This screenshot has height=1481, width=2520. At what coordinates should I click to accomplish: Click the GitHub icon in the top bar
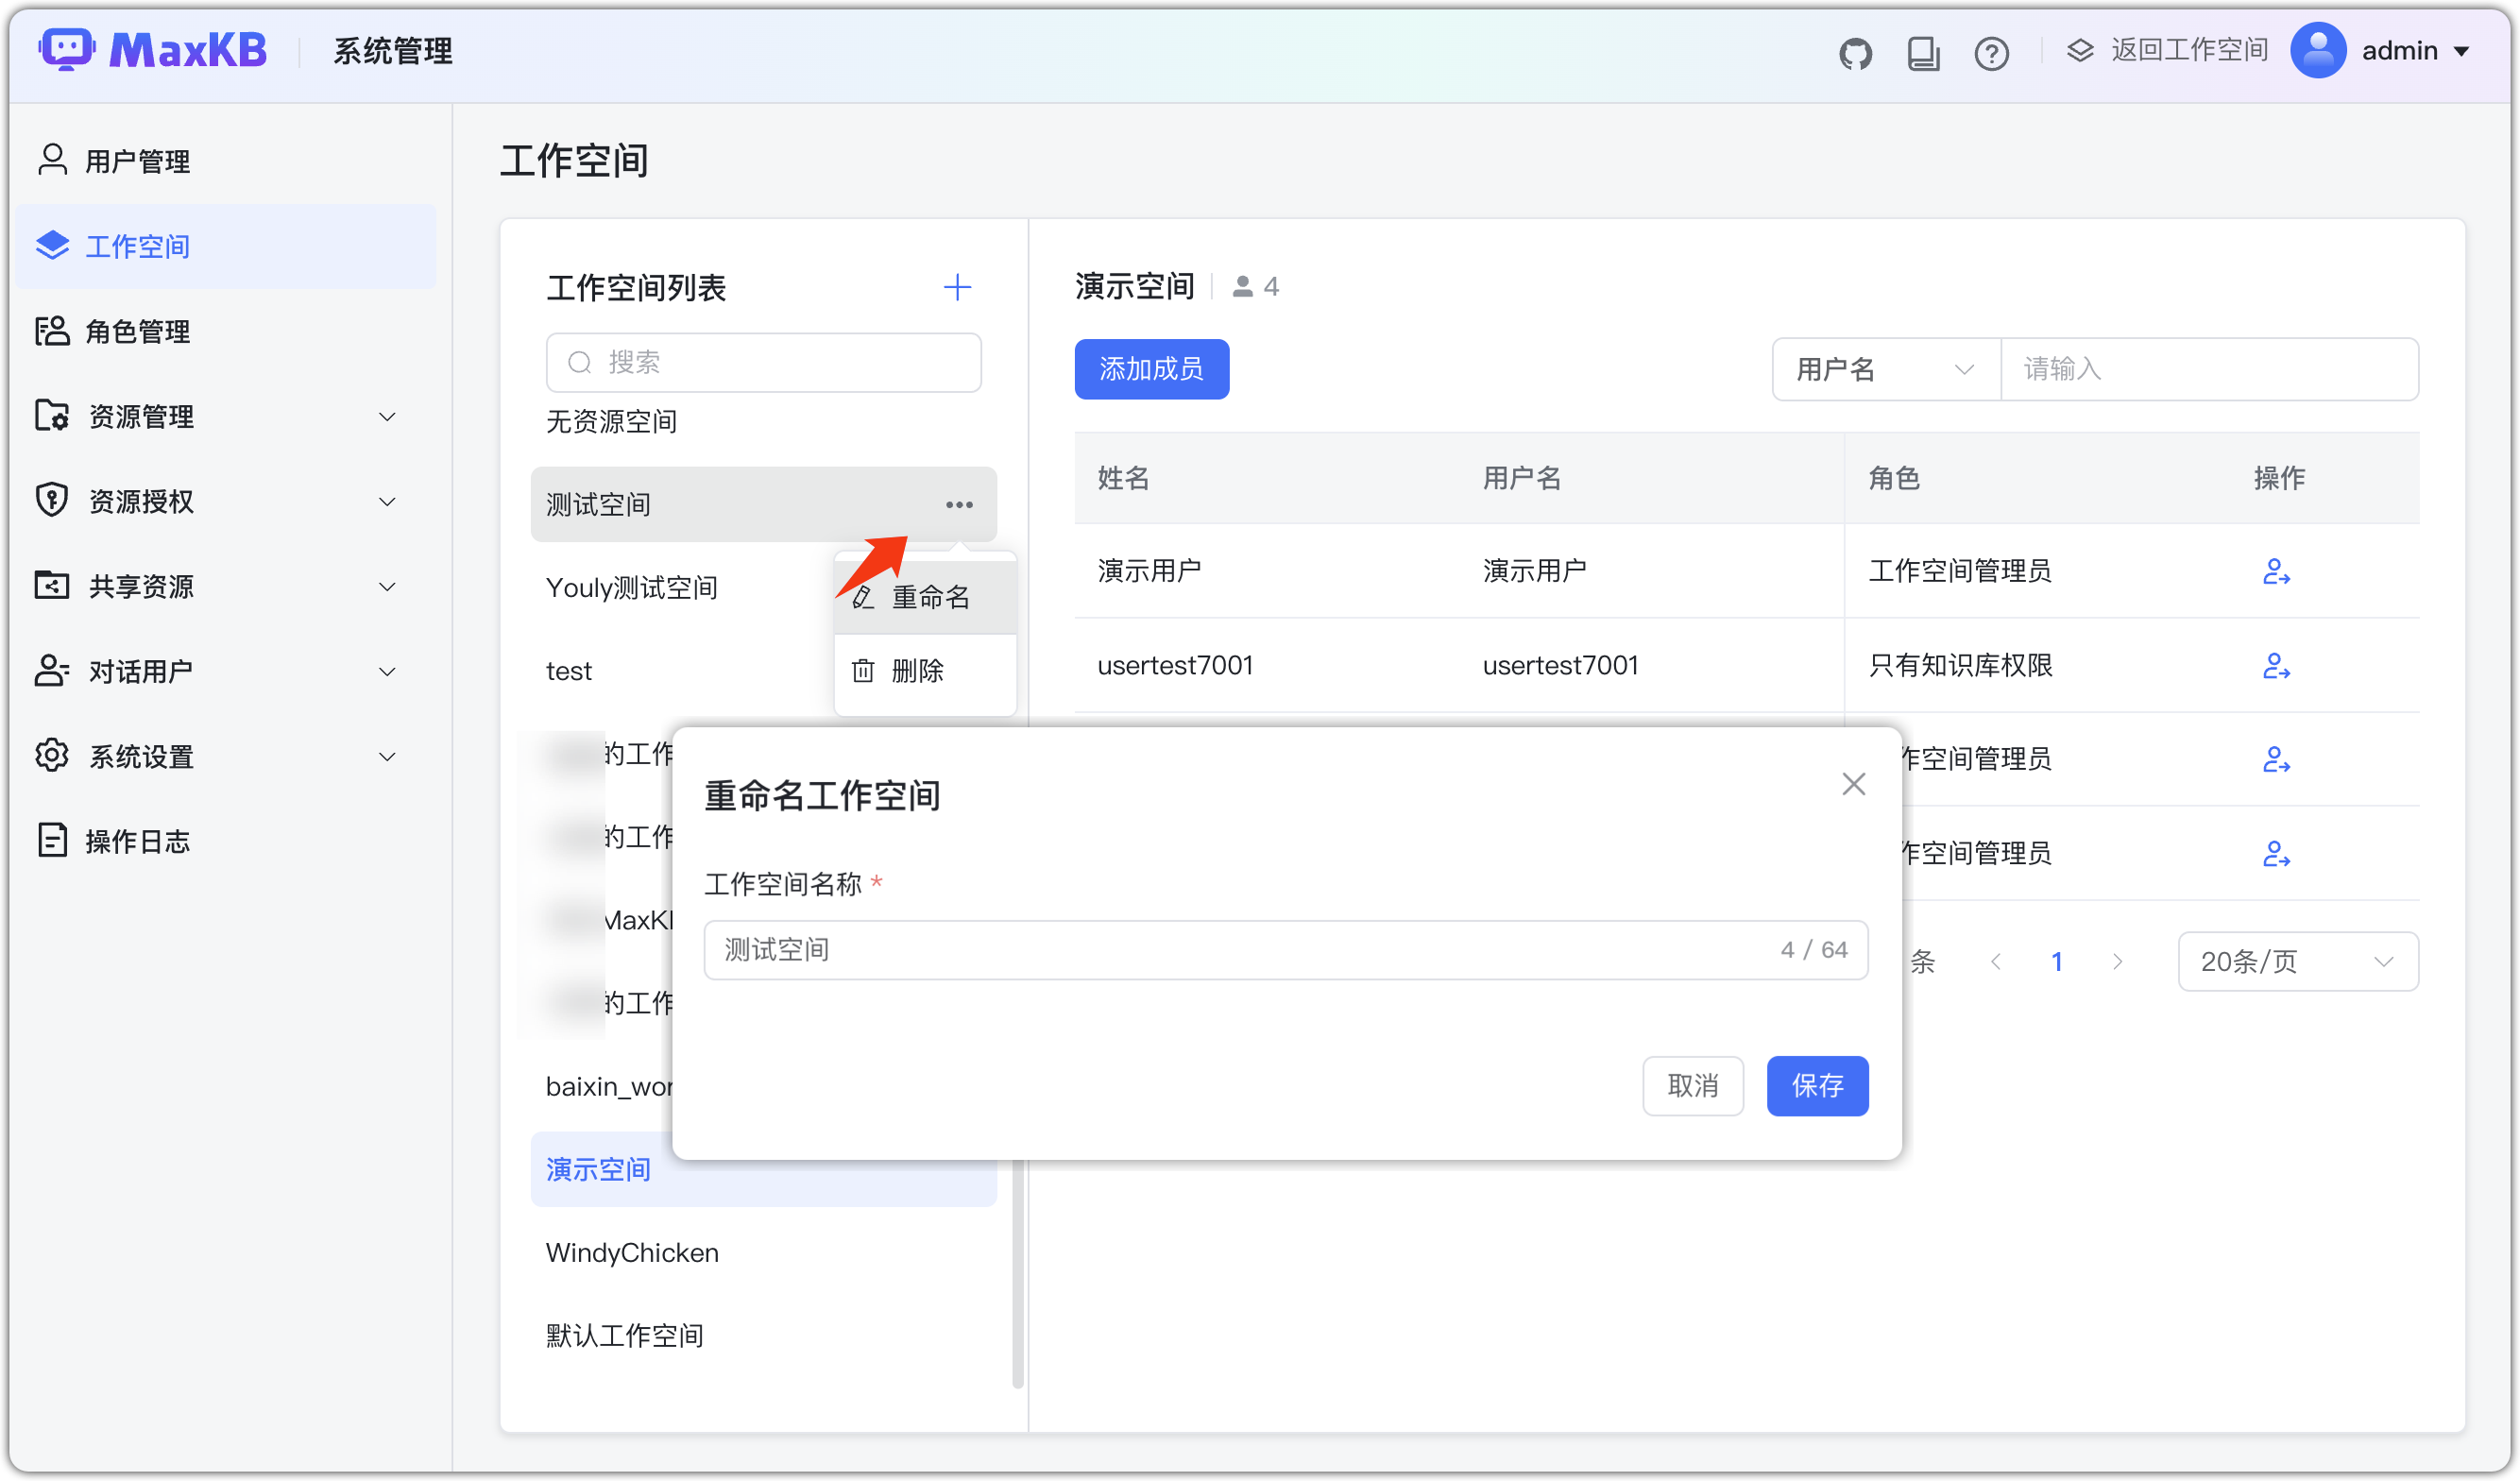pos(1856,52)
